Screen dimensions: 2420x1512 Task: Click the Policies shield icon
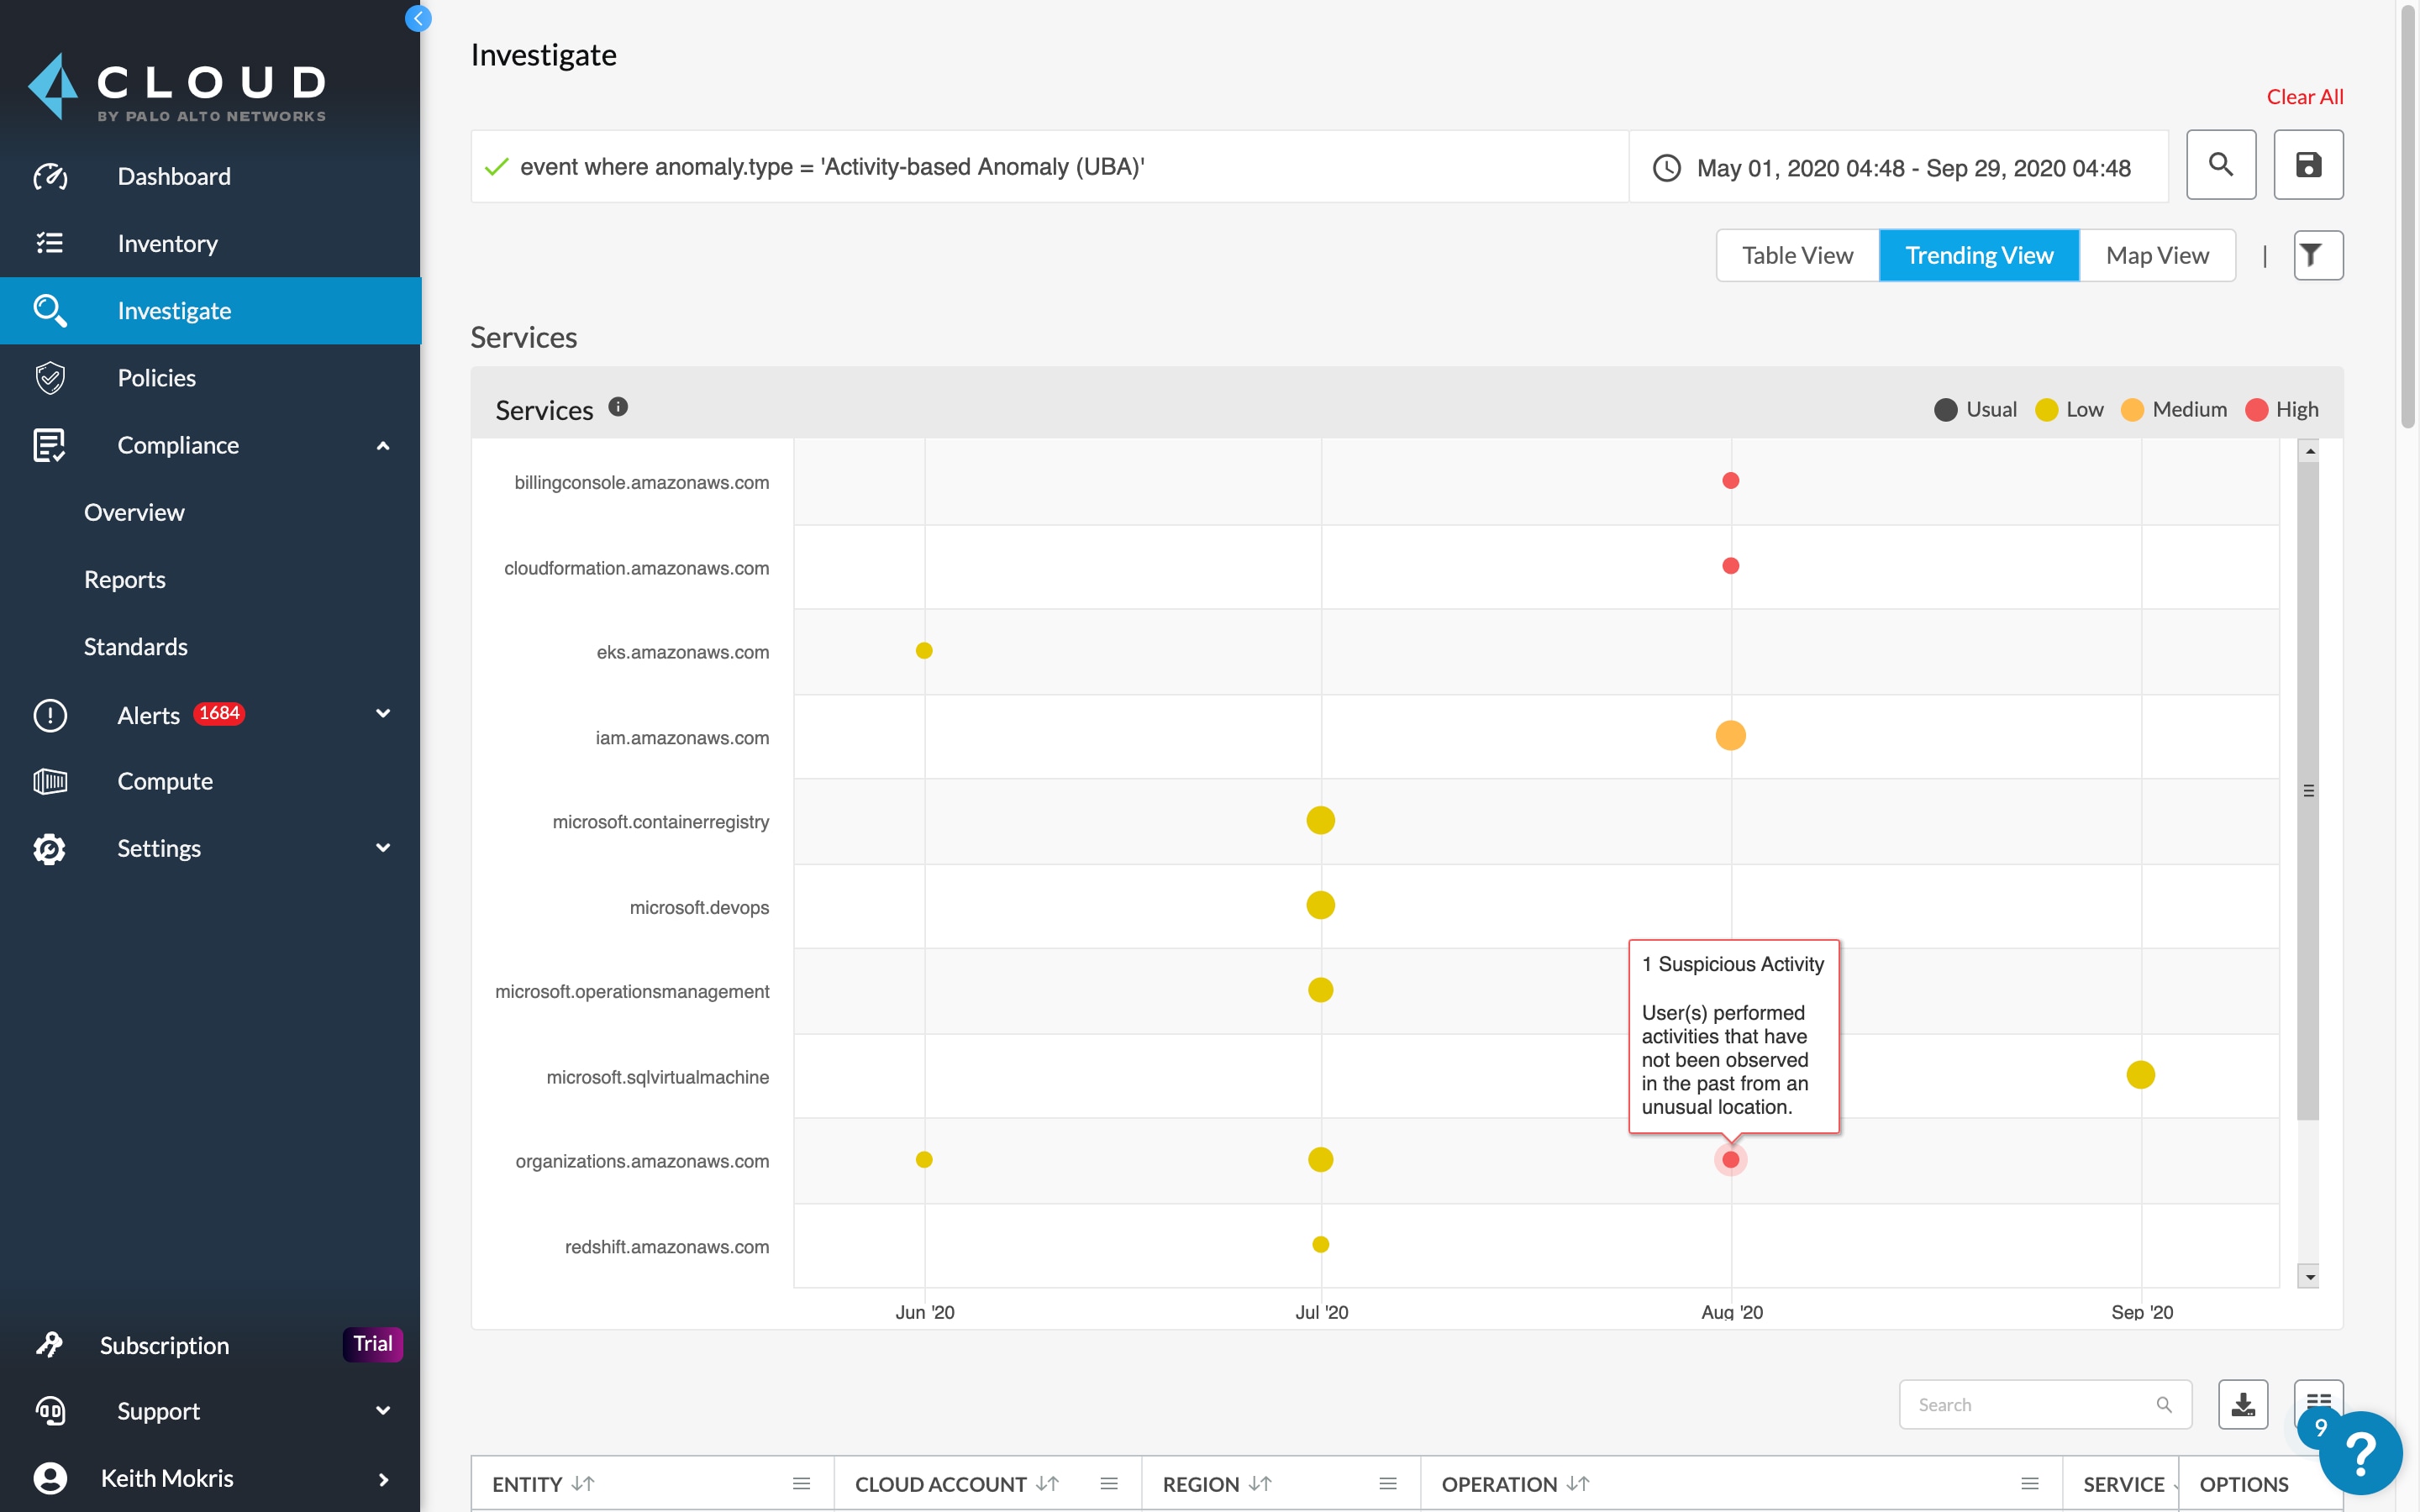[x=50, y=376]
